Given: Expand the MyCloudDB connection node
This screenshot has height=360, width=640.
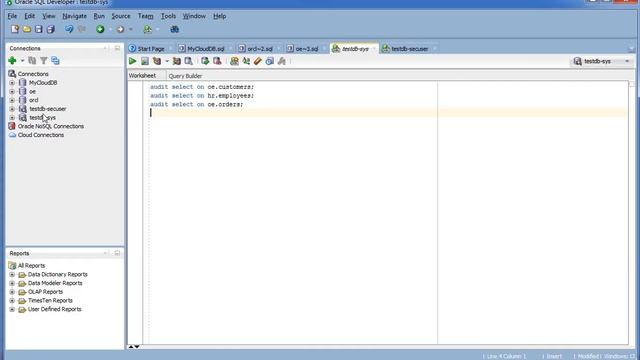Looking at the screenshot, I should coord(12,82).
